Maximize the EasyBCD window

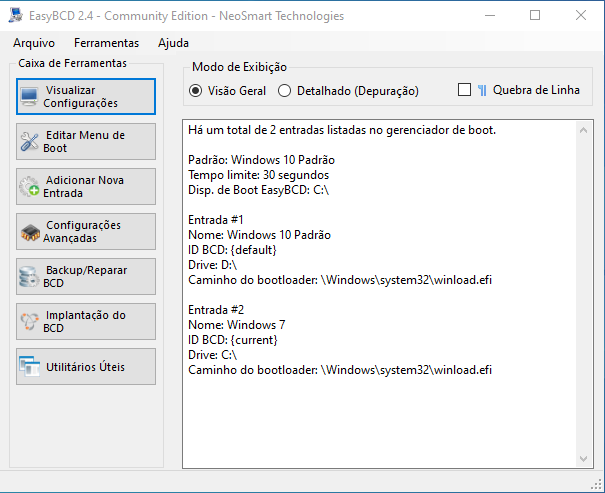[535, 15]
